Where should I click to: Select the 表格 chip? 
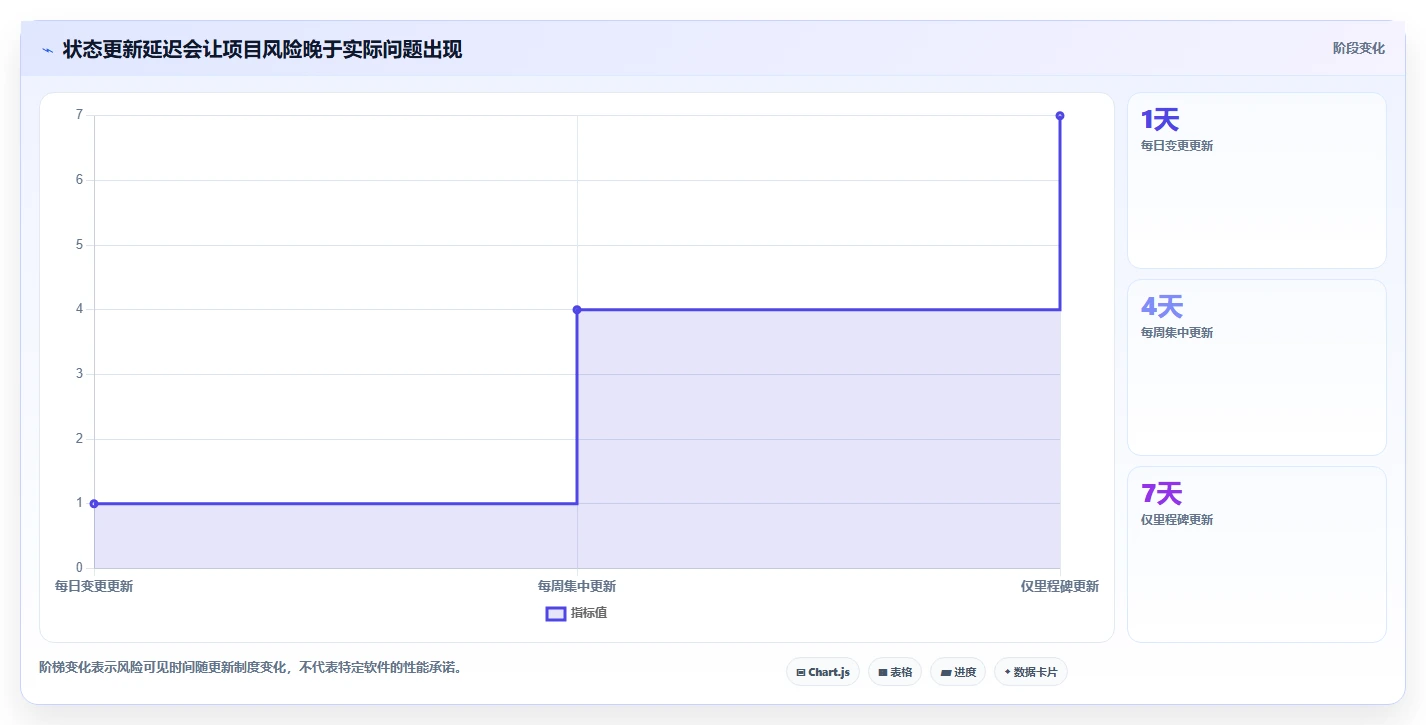pos(895,672)
